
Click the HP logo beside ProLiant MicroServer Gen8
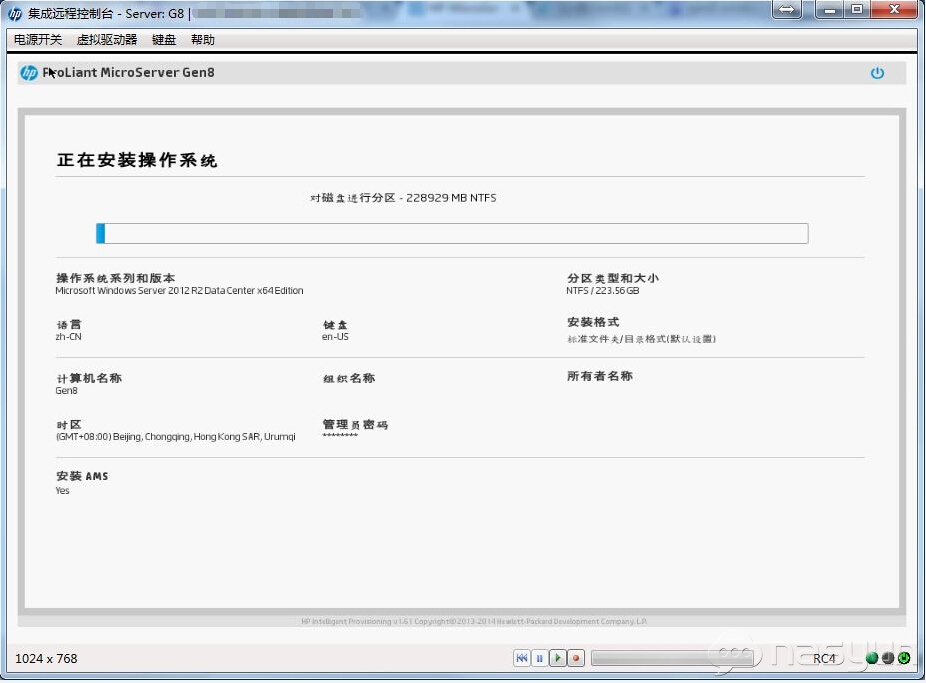coord(28,73)
